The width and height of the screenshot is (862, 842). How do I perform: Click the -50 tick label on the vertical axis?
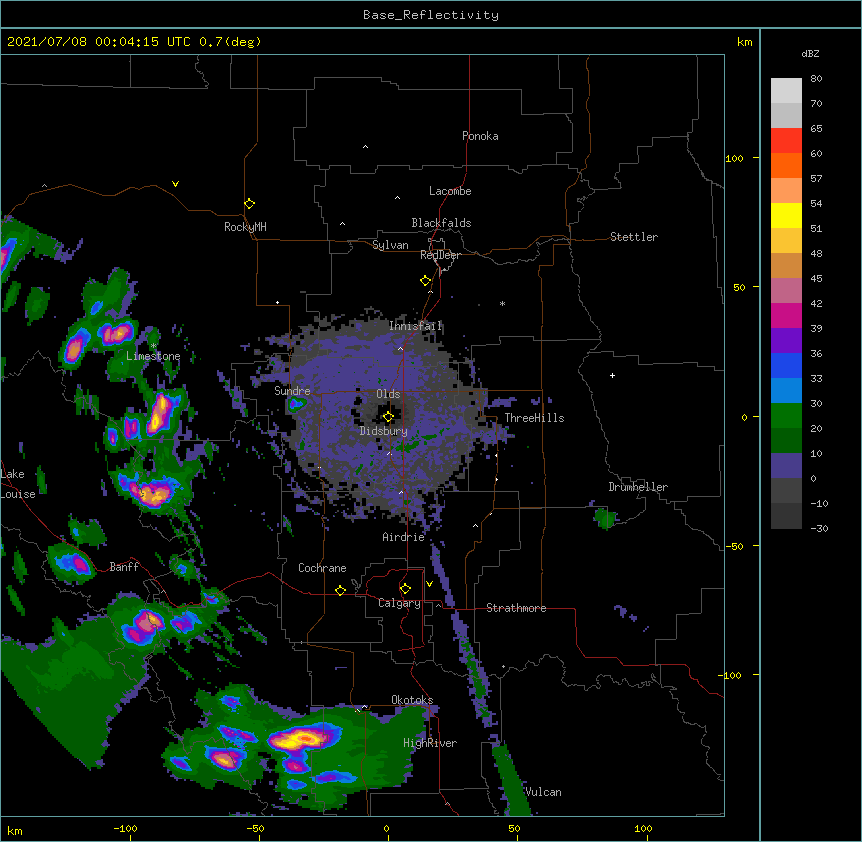[734, 546]
